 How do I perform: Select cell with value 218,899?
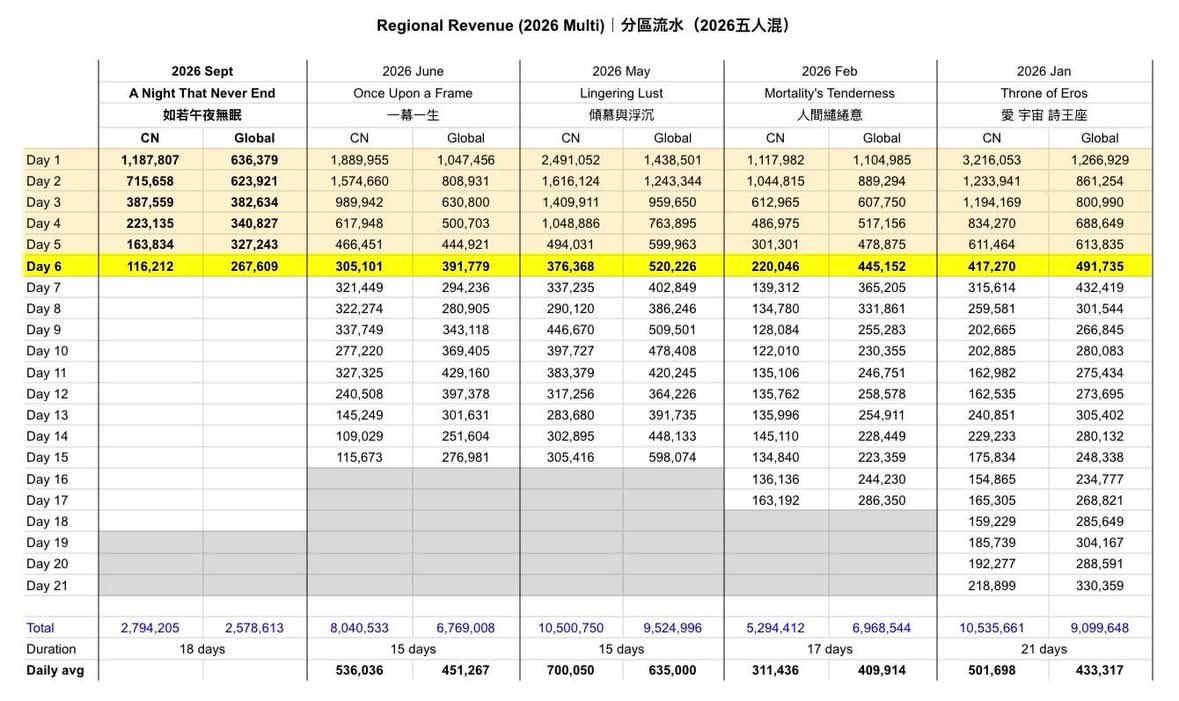coord(992,586)
